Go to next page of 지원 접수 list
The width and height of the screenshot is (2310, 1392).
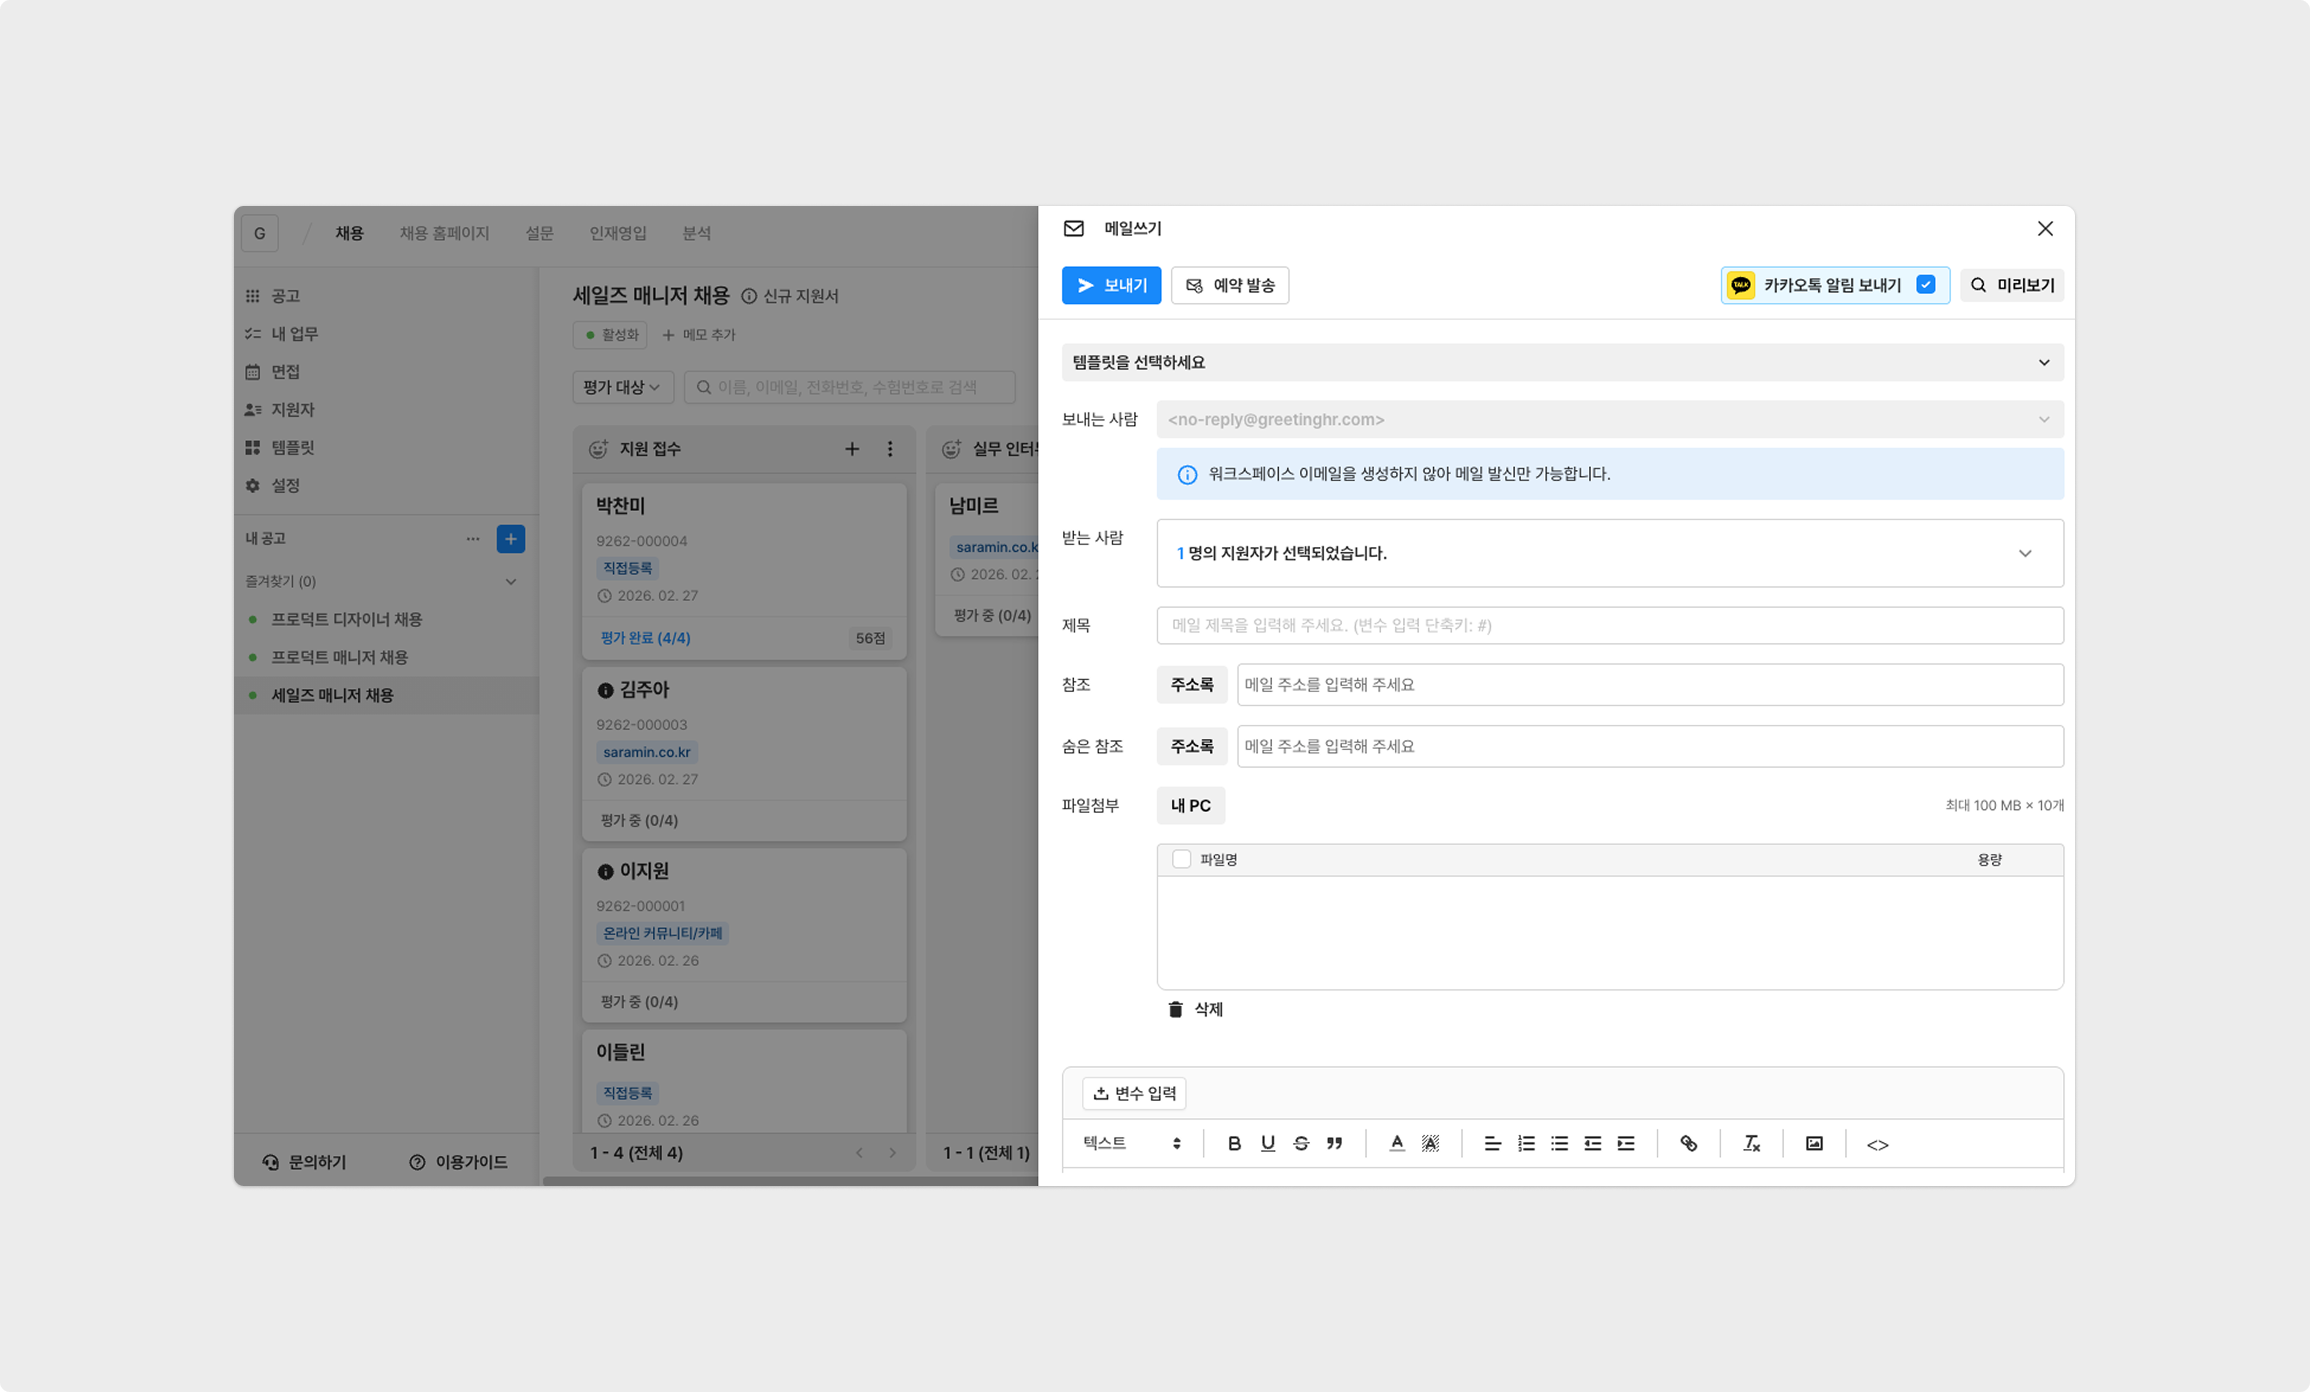[x=893, y=1153]
